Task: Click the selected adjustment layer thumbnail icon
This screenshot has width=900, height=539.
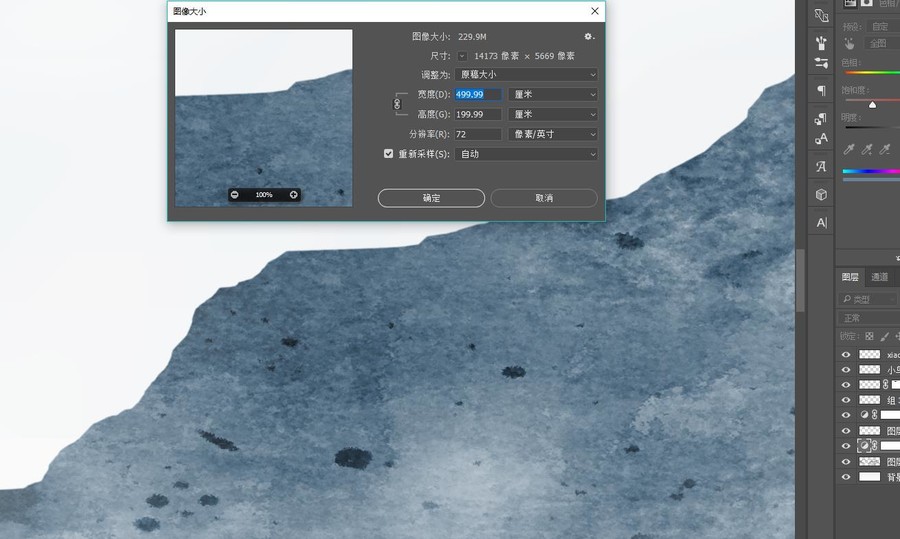Action: (864, 445)
